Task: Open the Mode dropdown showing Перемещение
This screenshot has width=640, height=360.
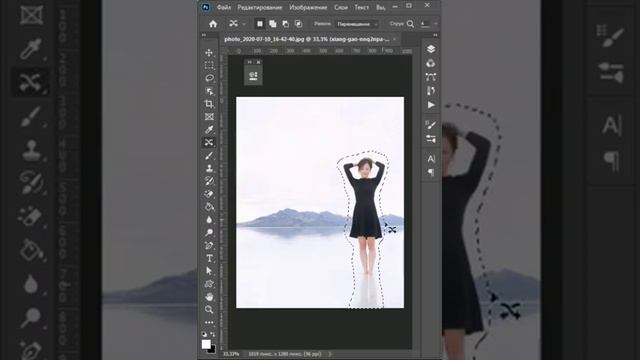Action: click(357, 24)
